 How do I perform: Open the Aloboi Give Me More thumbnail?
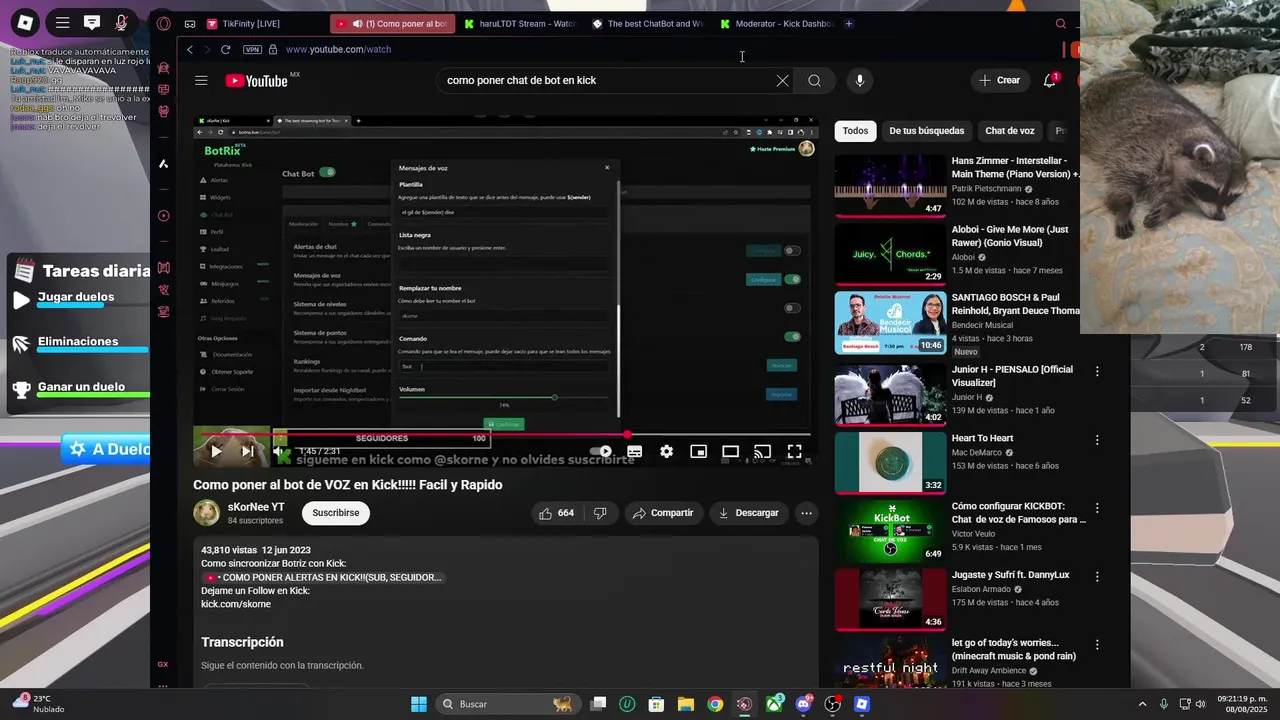point(890,254)
